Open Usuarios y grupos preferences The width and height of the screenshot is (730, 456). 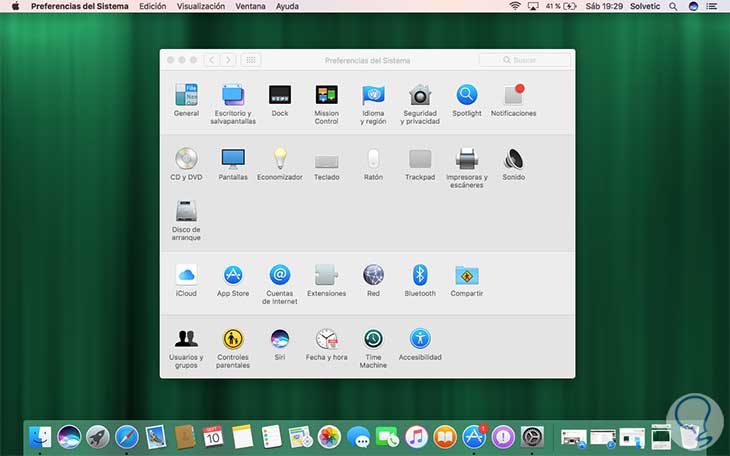(186, 339)
